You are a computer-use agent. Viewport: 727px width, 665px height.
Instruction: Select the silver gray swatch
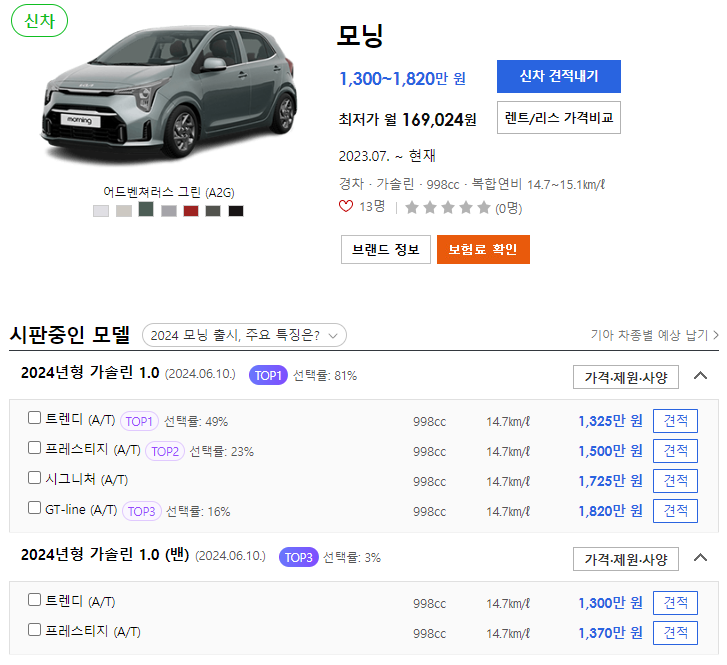tap(169, 211)
